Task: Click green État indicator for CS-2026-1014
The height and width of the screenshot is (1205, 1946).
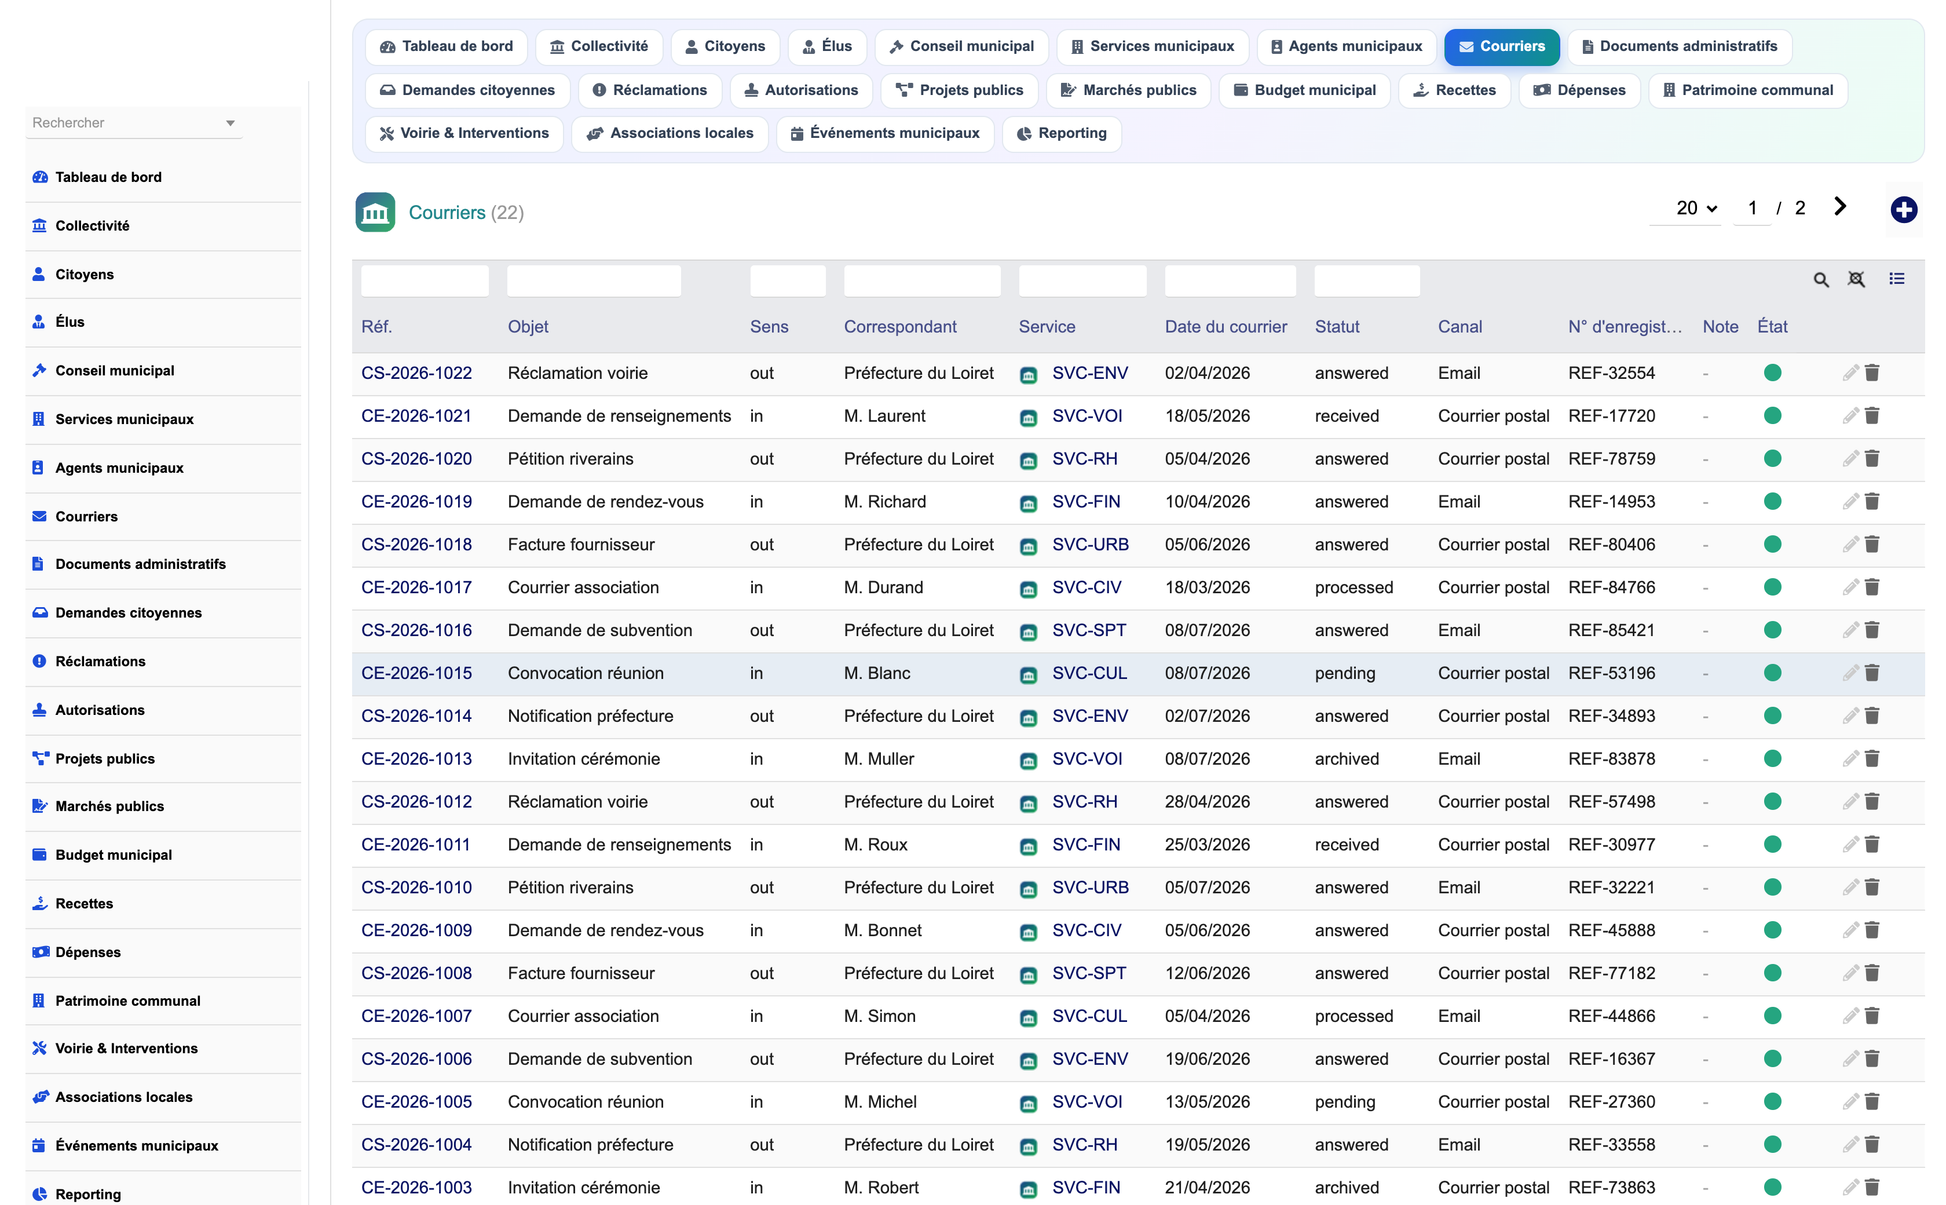Action: [x=1772, y=716]
